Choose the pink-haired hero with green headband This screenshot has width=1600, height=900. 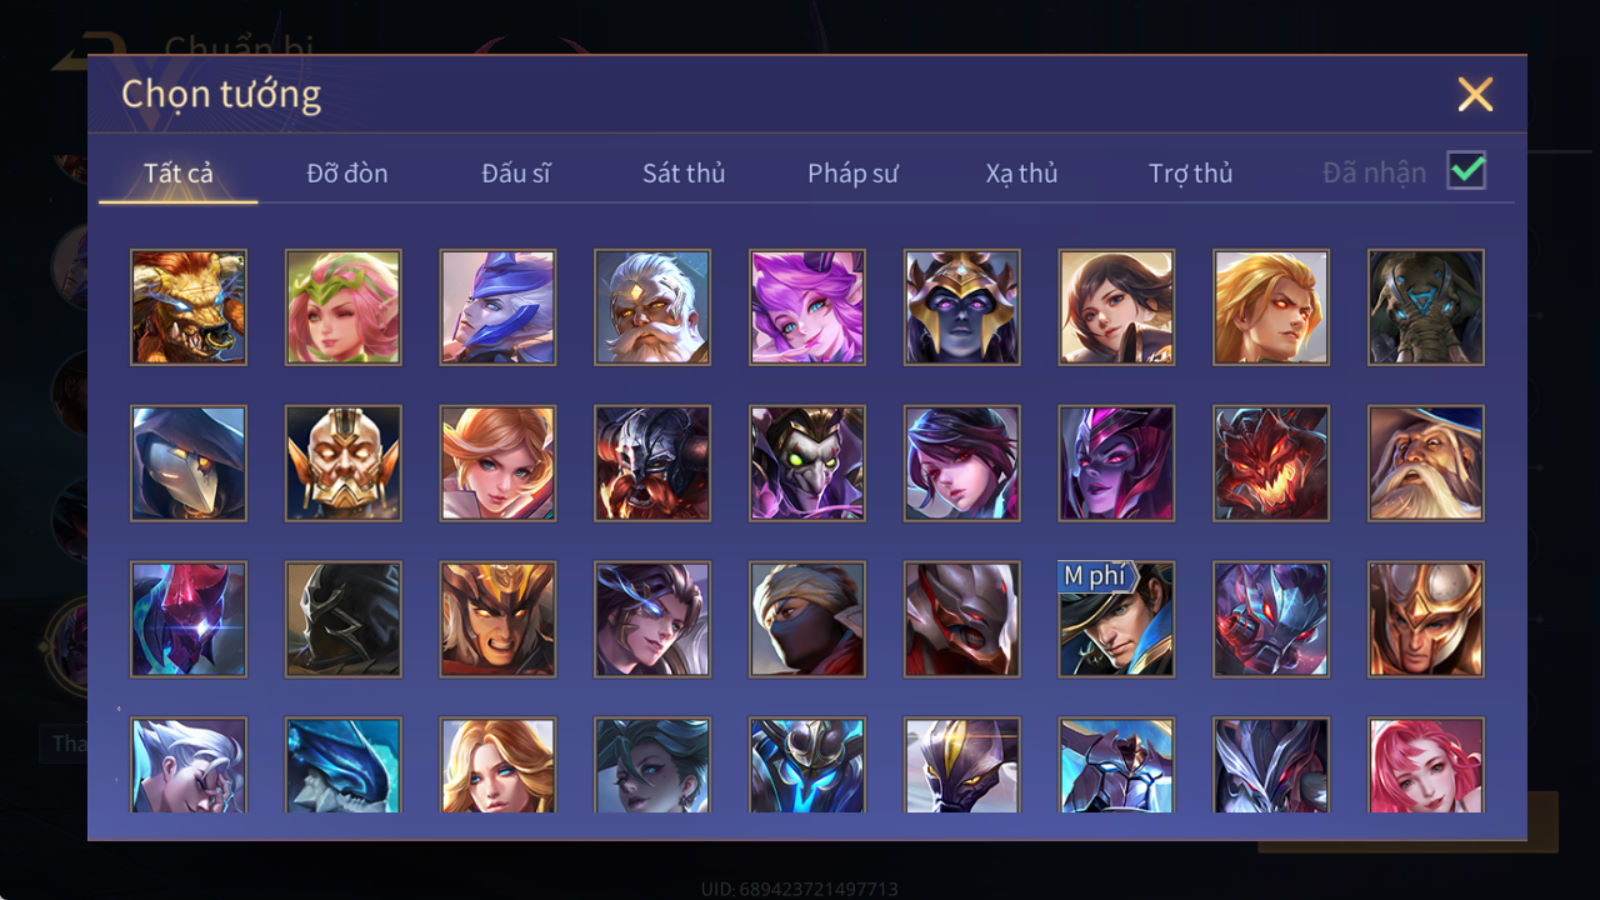click(x=343, y=307)
